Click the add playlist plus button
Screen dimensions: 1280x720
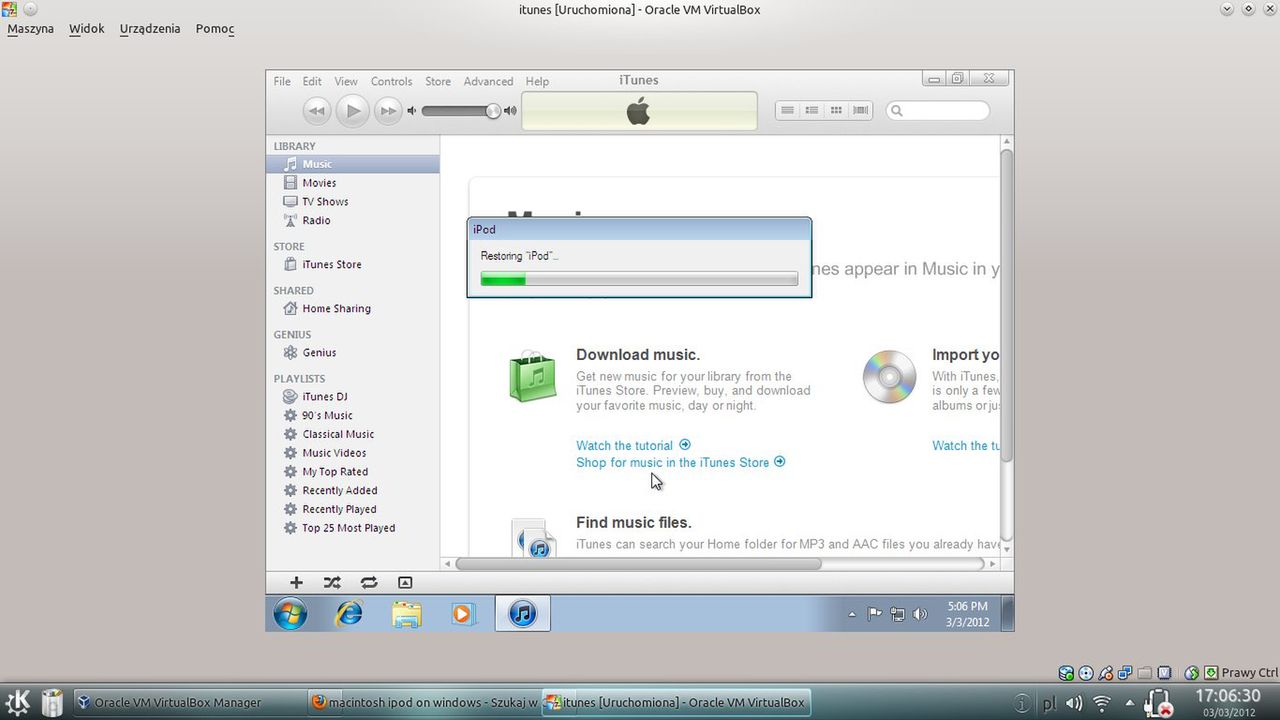point(296,583)
